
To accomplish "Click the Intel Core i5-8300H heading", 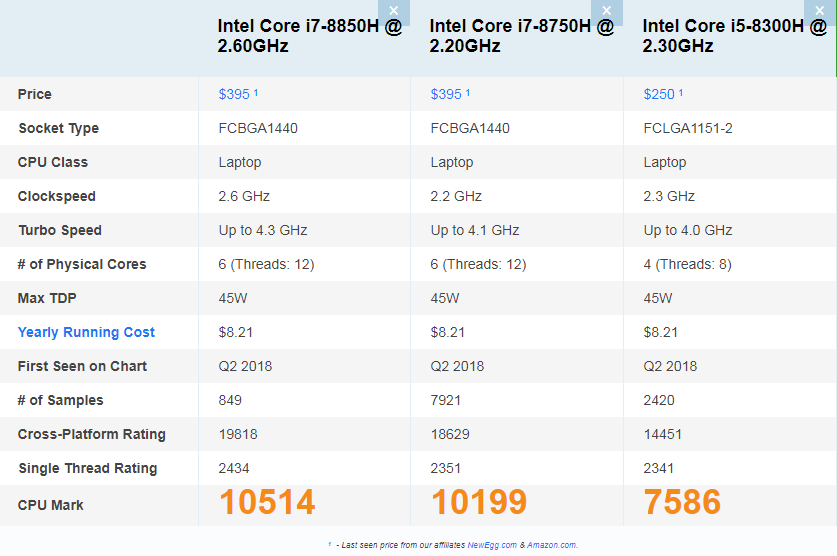I will [x=734, y=36].
